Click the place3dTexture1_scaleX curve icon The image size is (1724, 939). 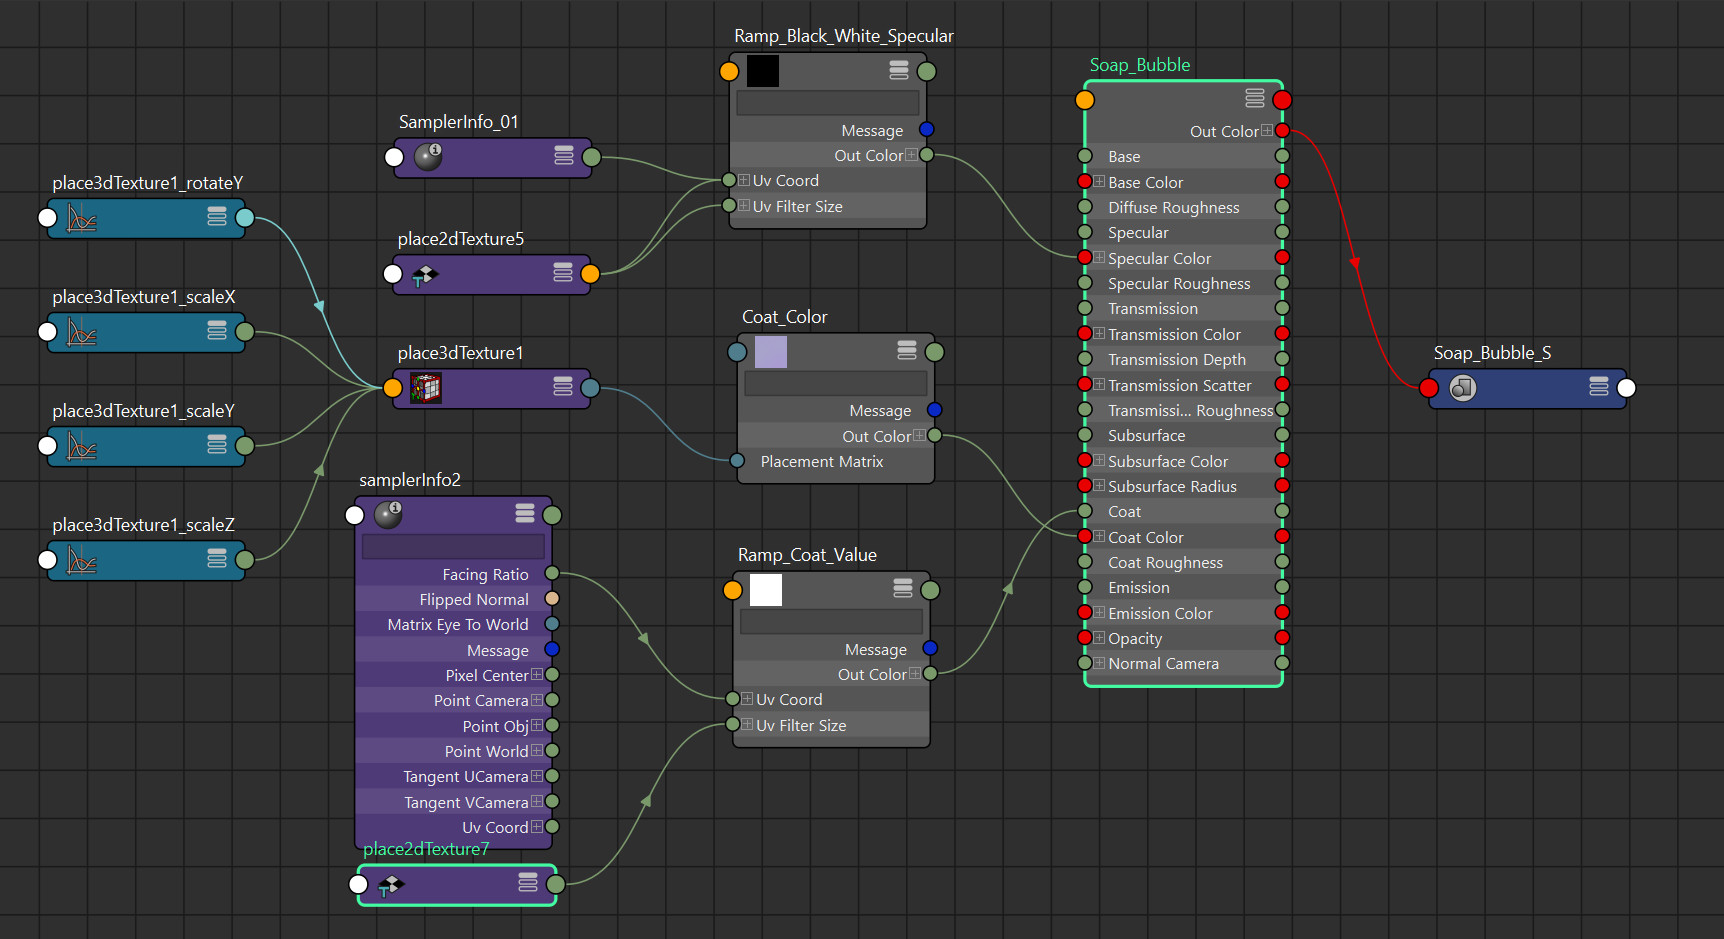[x=80, y=332]
